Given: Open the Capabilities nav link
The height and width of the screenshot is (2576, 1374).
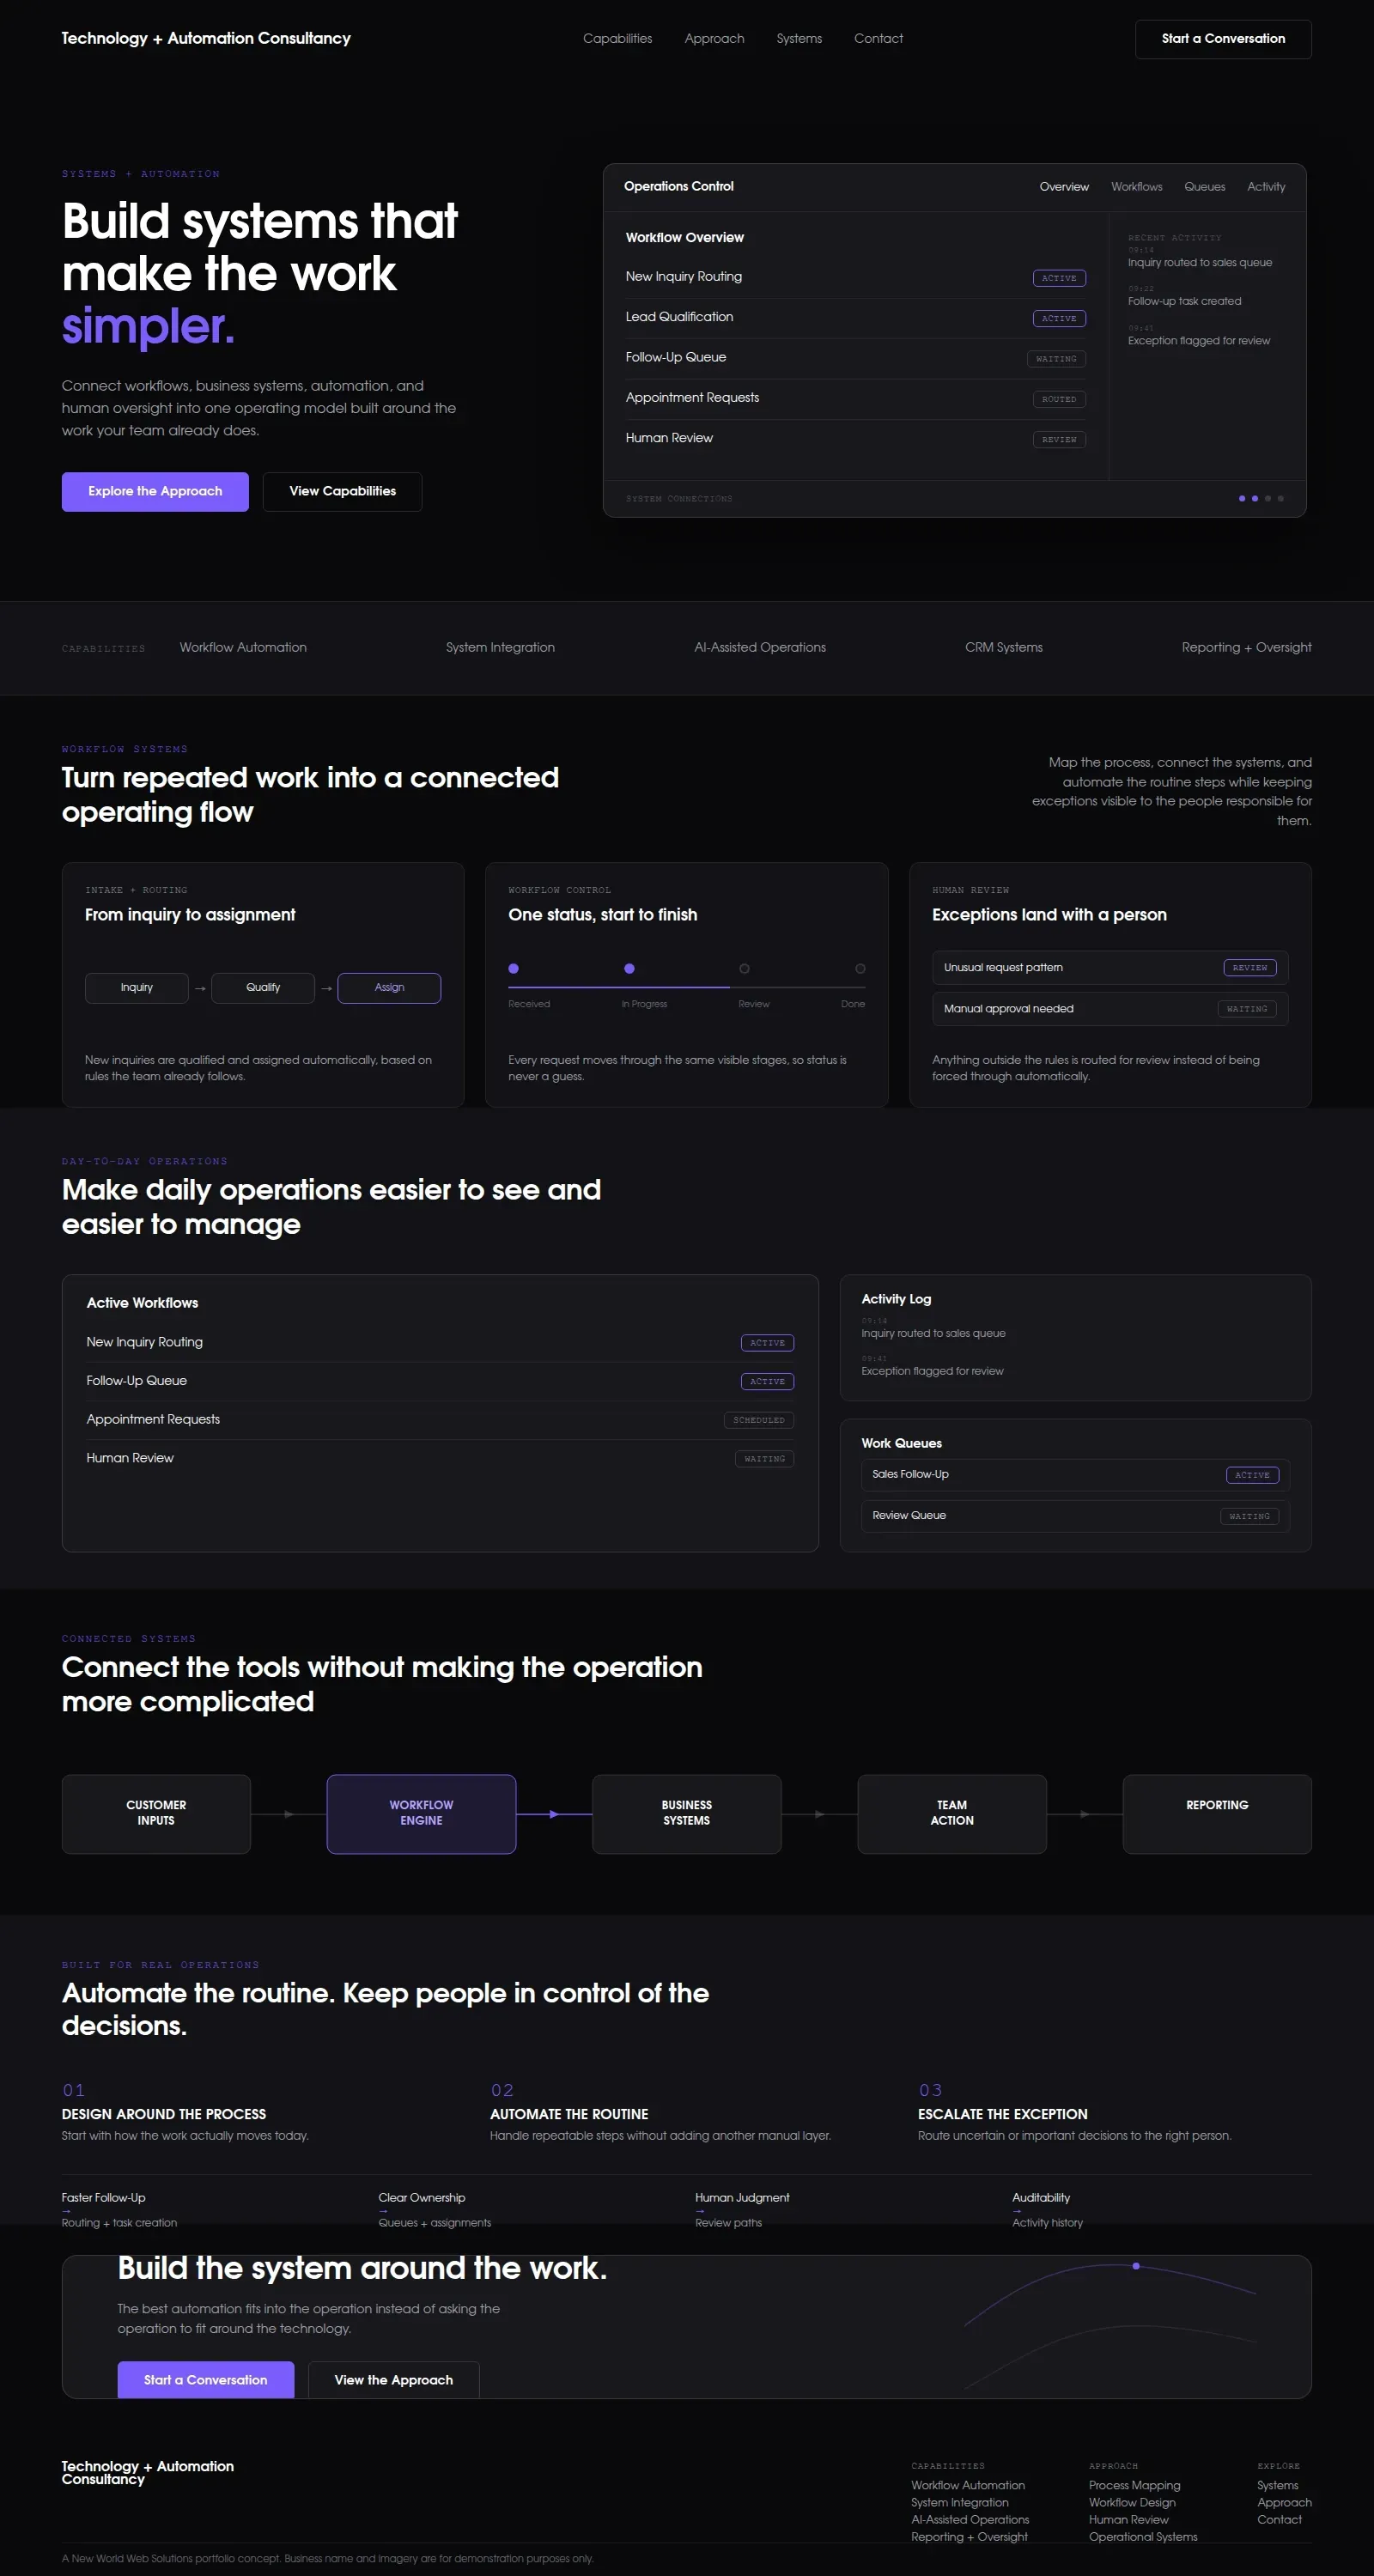Looking at the screenshot, I should (617, 39).
